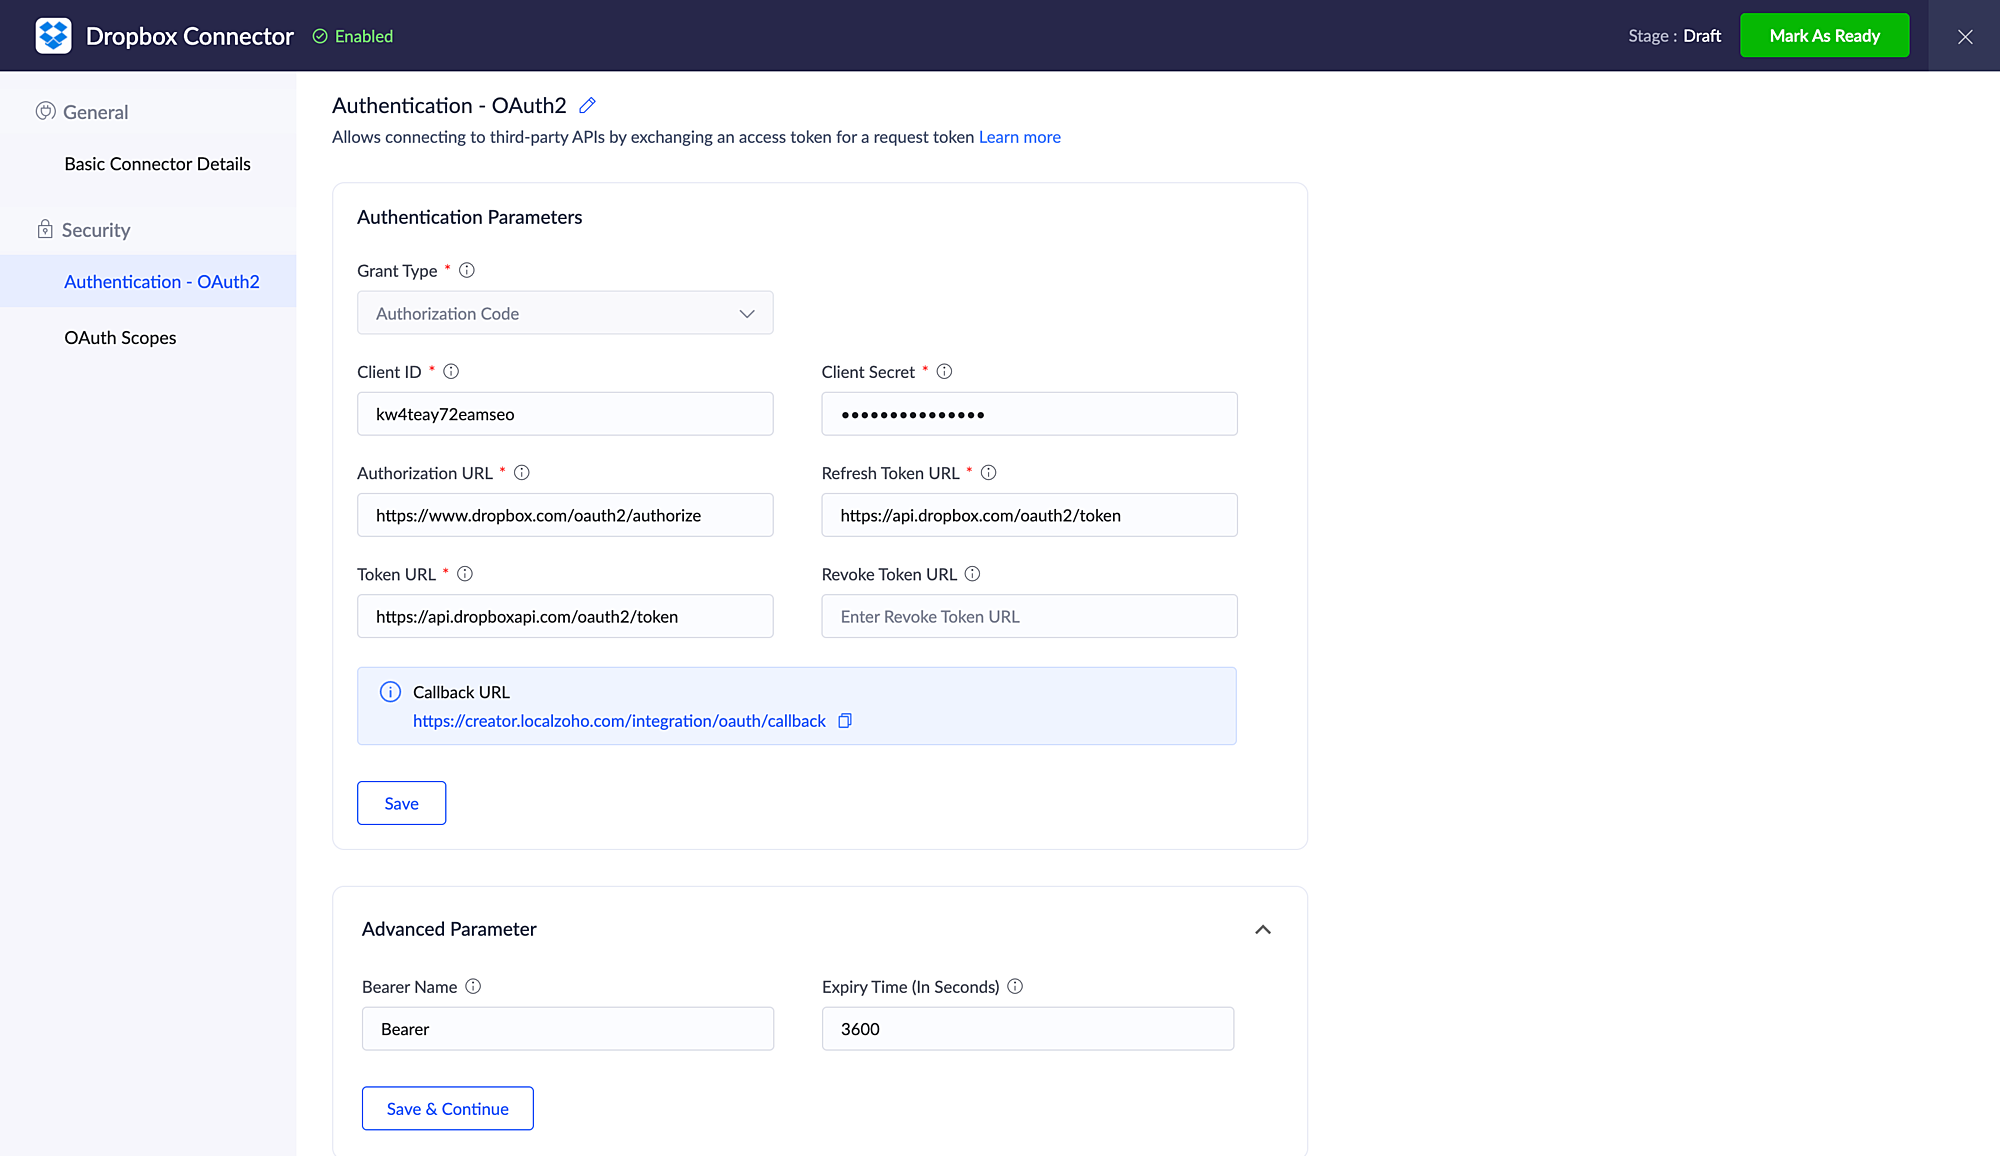Click the Grant Type info icon
The width and height of the screenshot is (2000, 1156).
[467, 270]
